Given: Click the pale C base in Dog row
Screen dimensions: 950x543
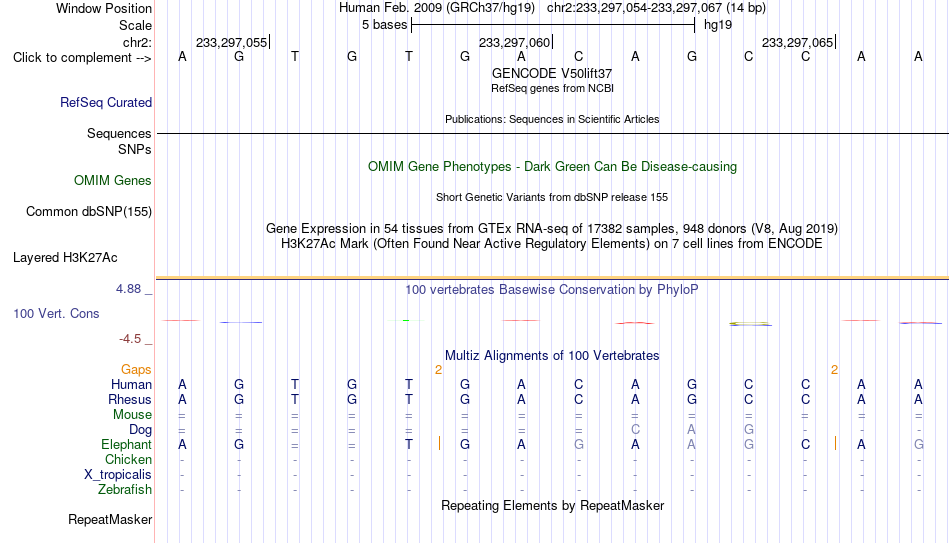Looking at the screenshot, I should point(635,430).
